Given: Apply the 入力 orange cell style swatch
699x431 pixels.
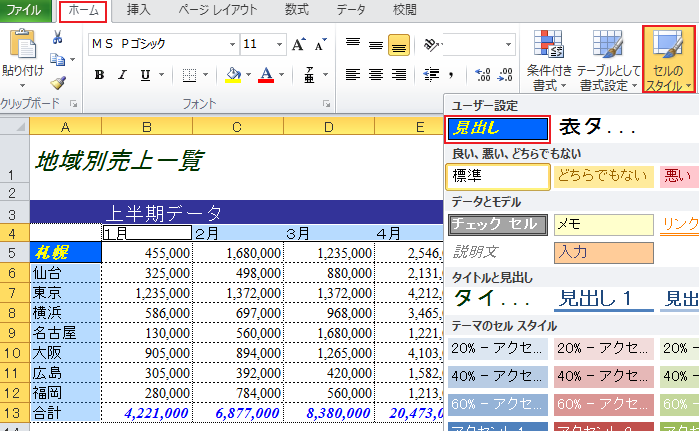Looking at the screenshot, I should (604, 251).
